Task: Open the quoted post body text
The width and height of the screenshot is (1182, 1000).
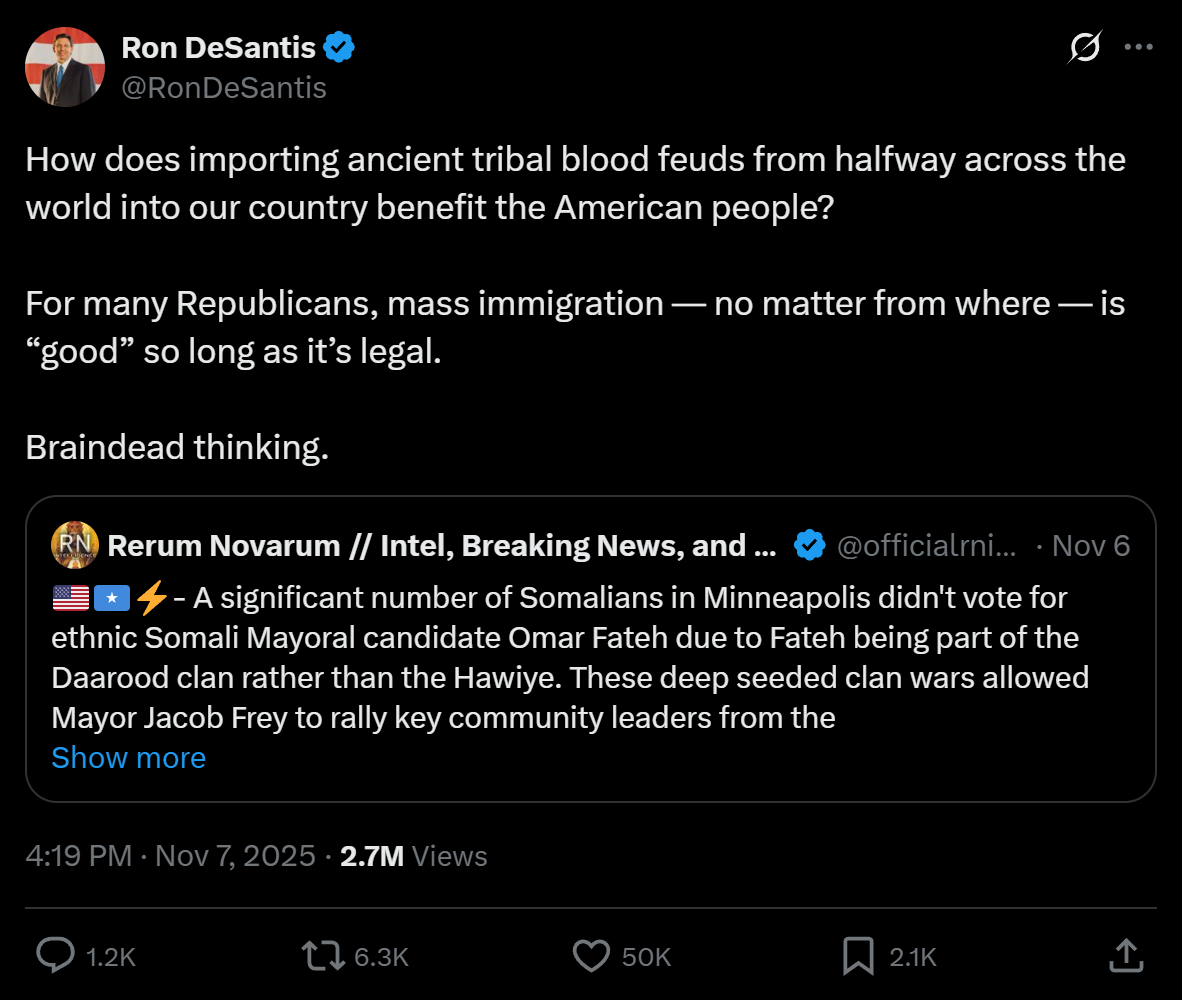Action: point(570,657)
